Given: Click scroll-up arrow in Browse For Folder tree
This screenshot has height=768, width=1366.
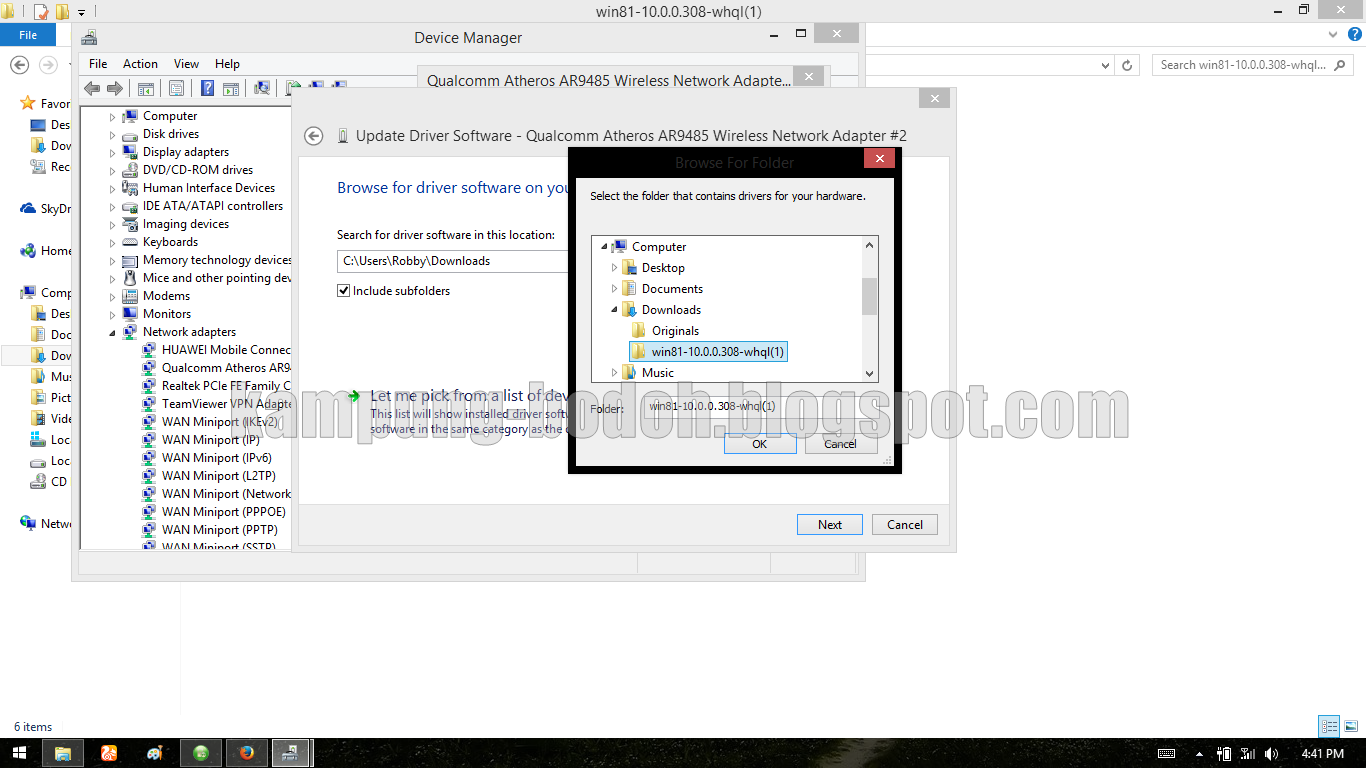Looking at the screenshot, I should [870, 245].
